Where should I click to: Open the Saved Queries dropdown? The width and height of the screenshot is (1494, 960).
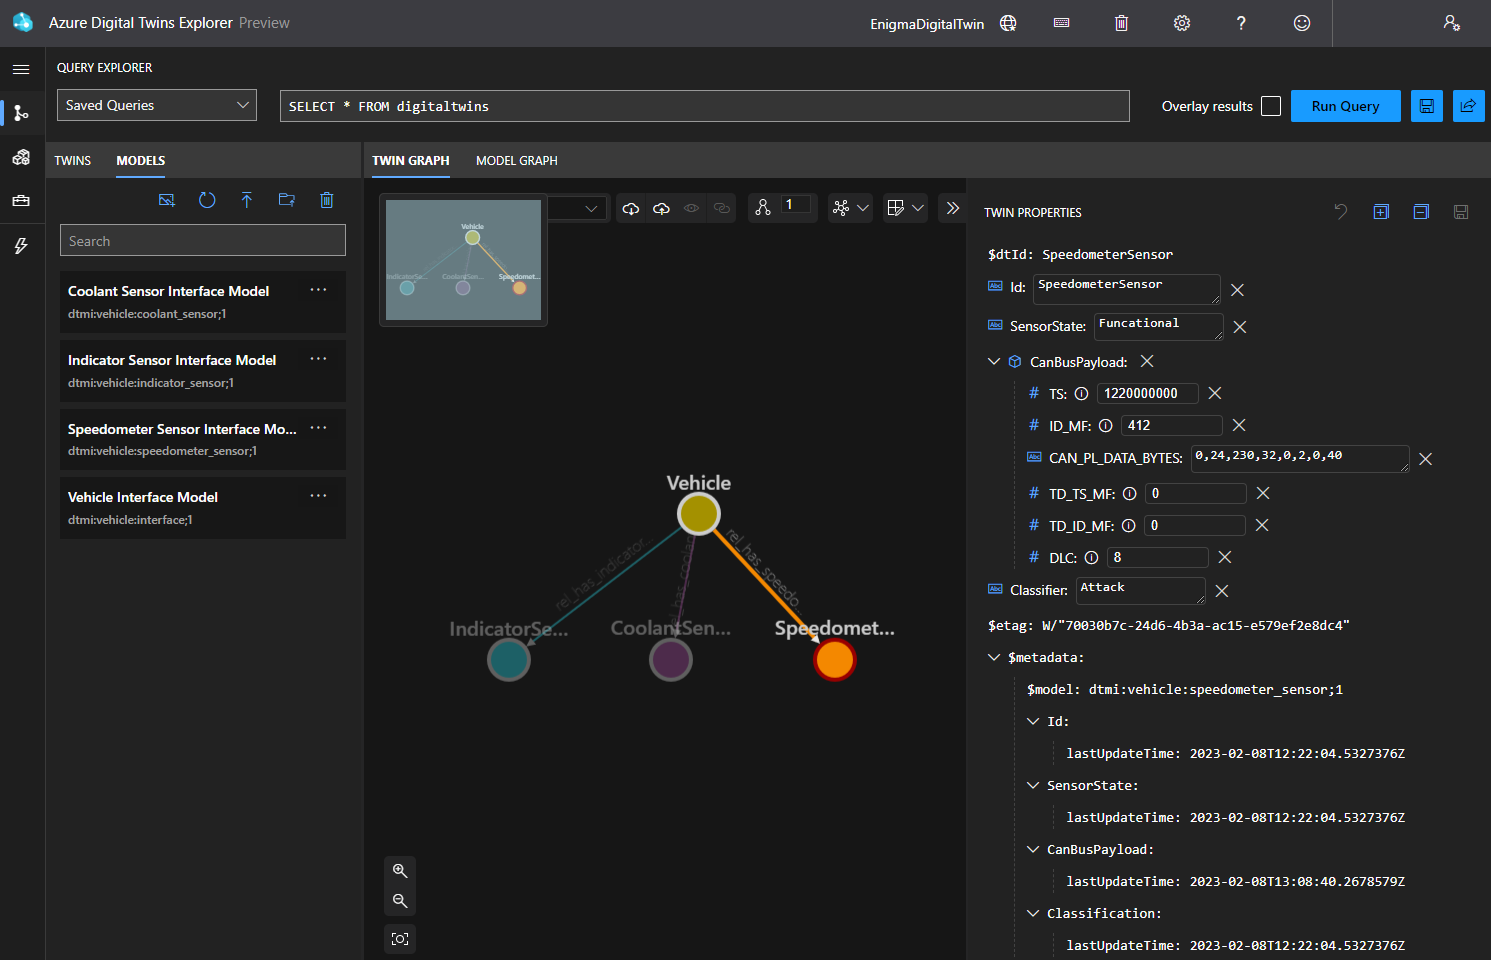(157, 105)
